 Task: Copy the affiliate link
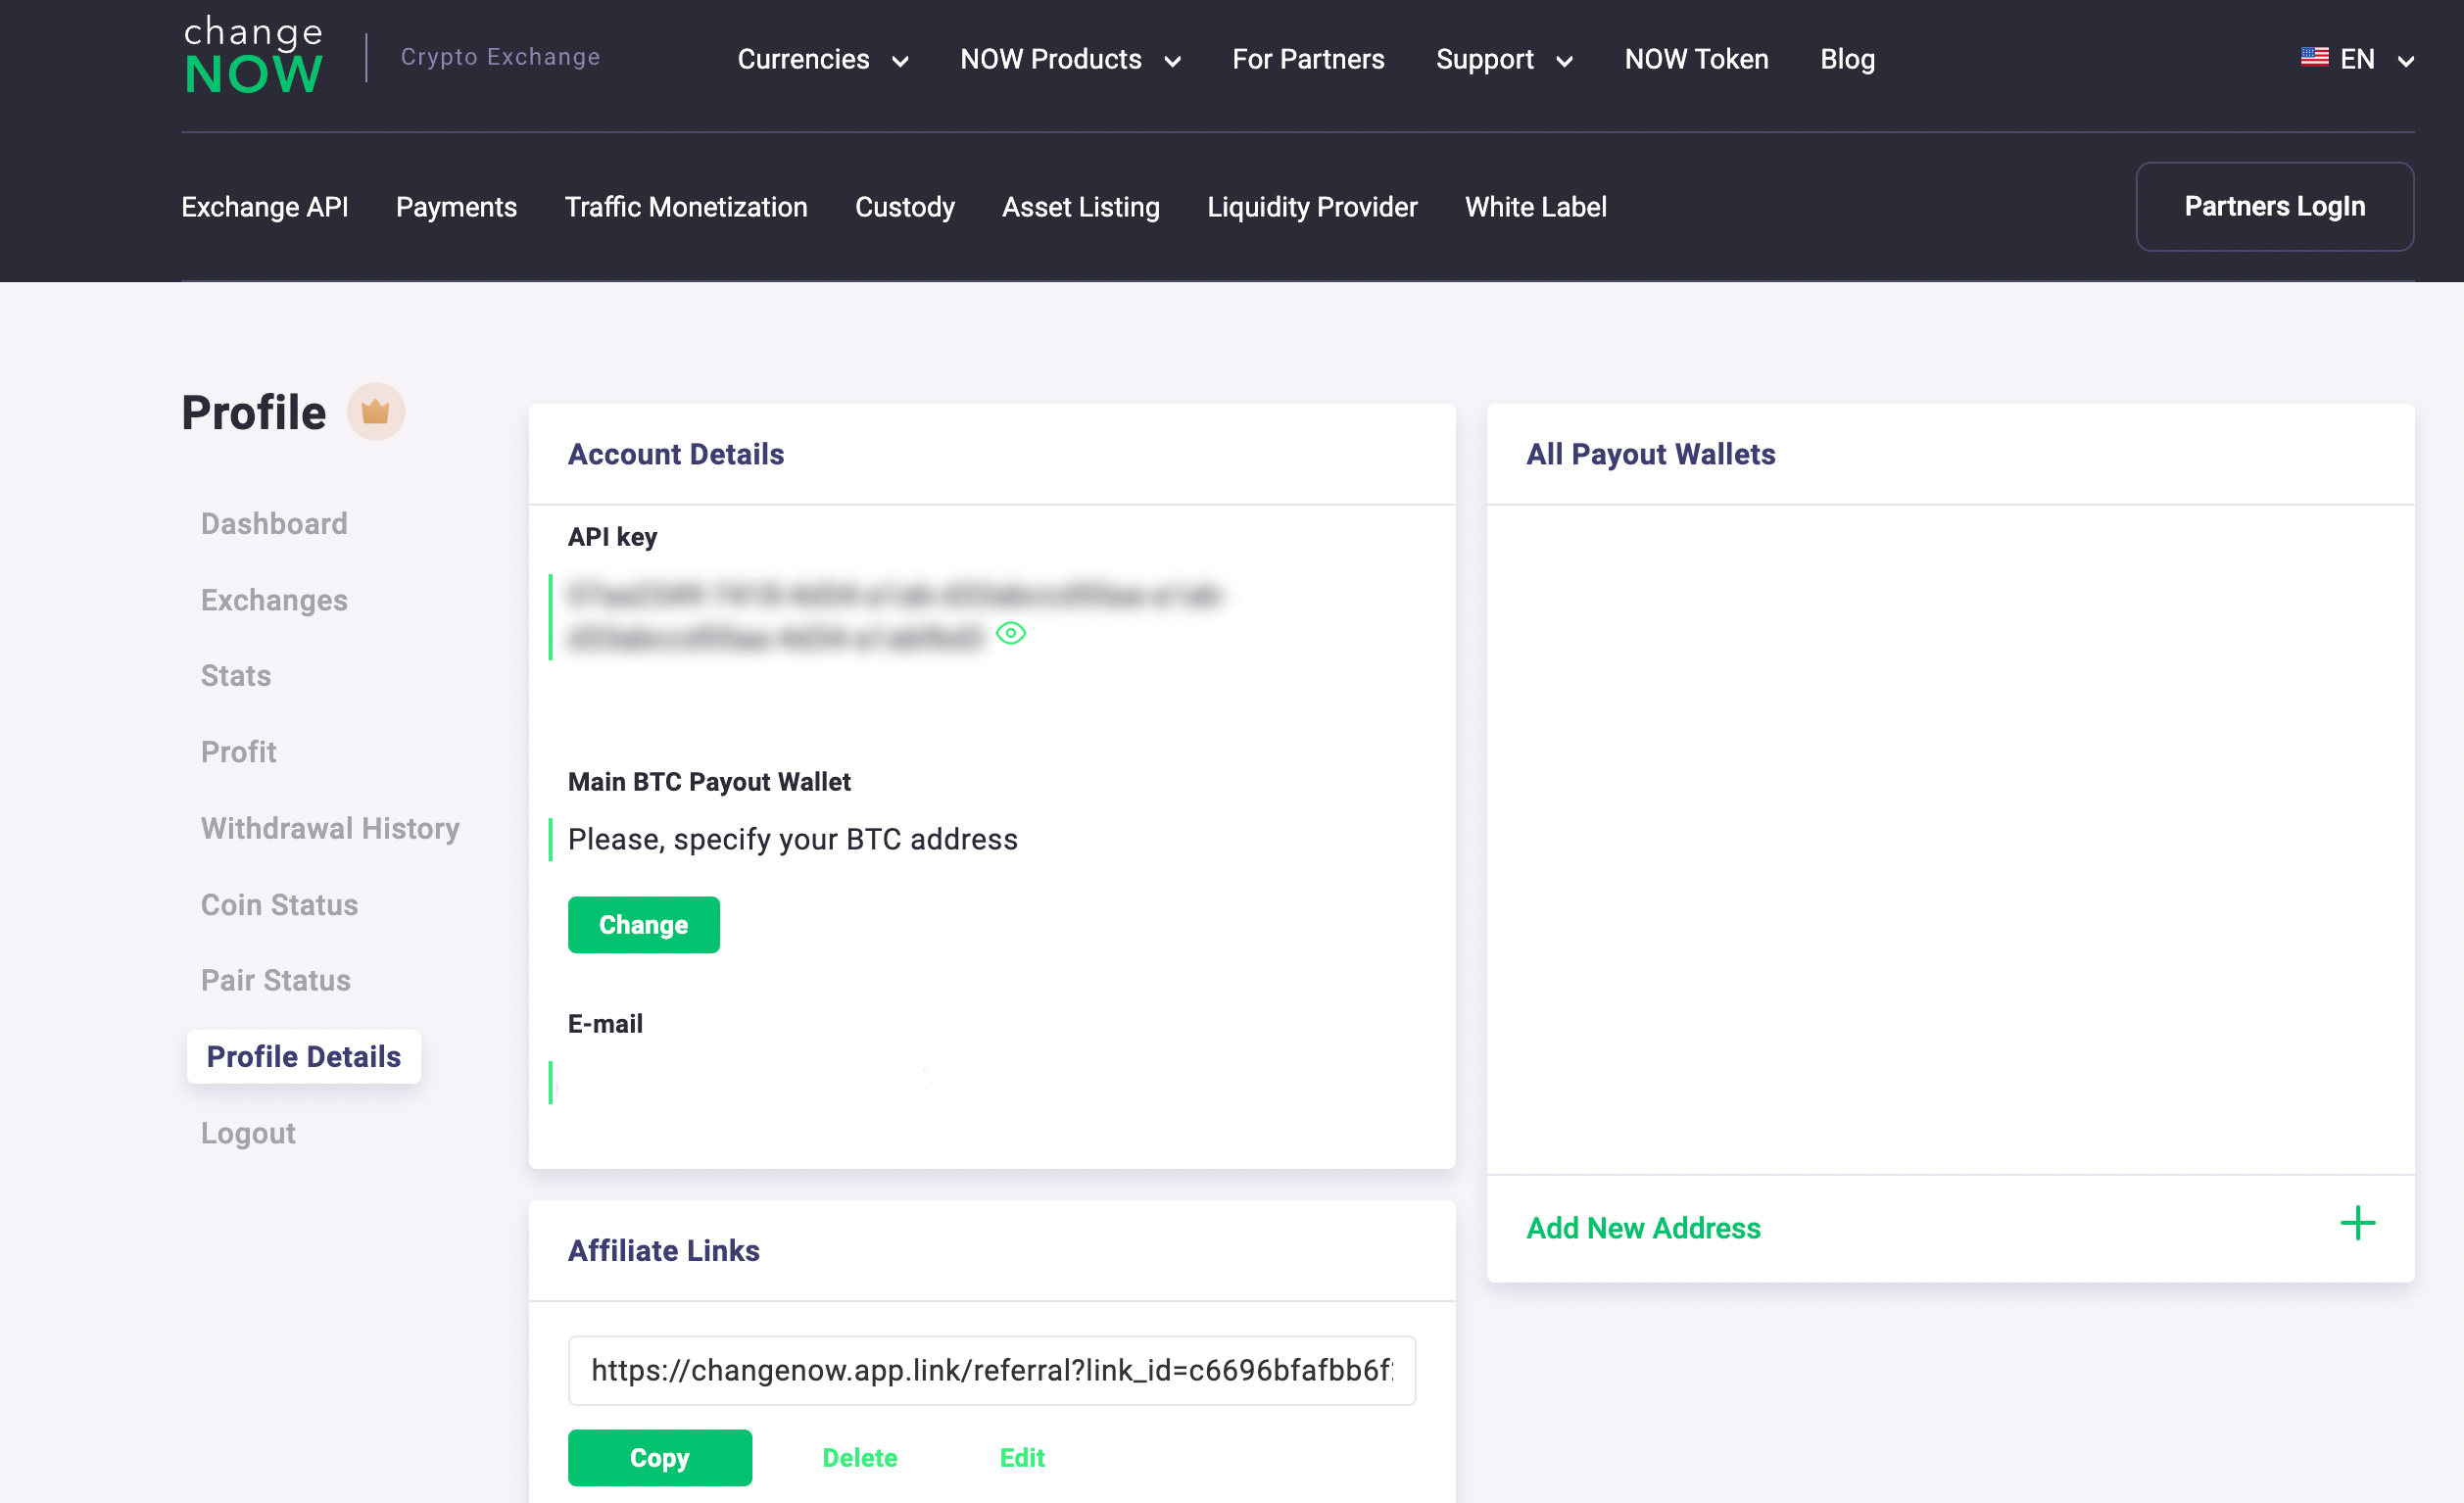point(660,1458)
